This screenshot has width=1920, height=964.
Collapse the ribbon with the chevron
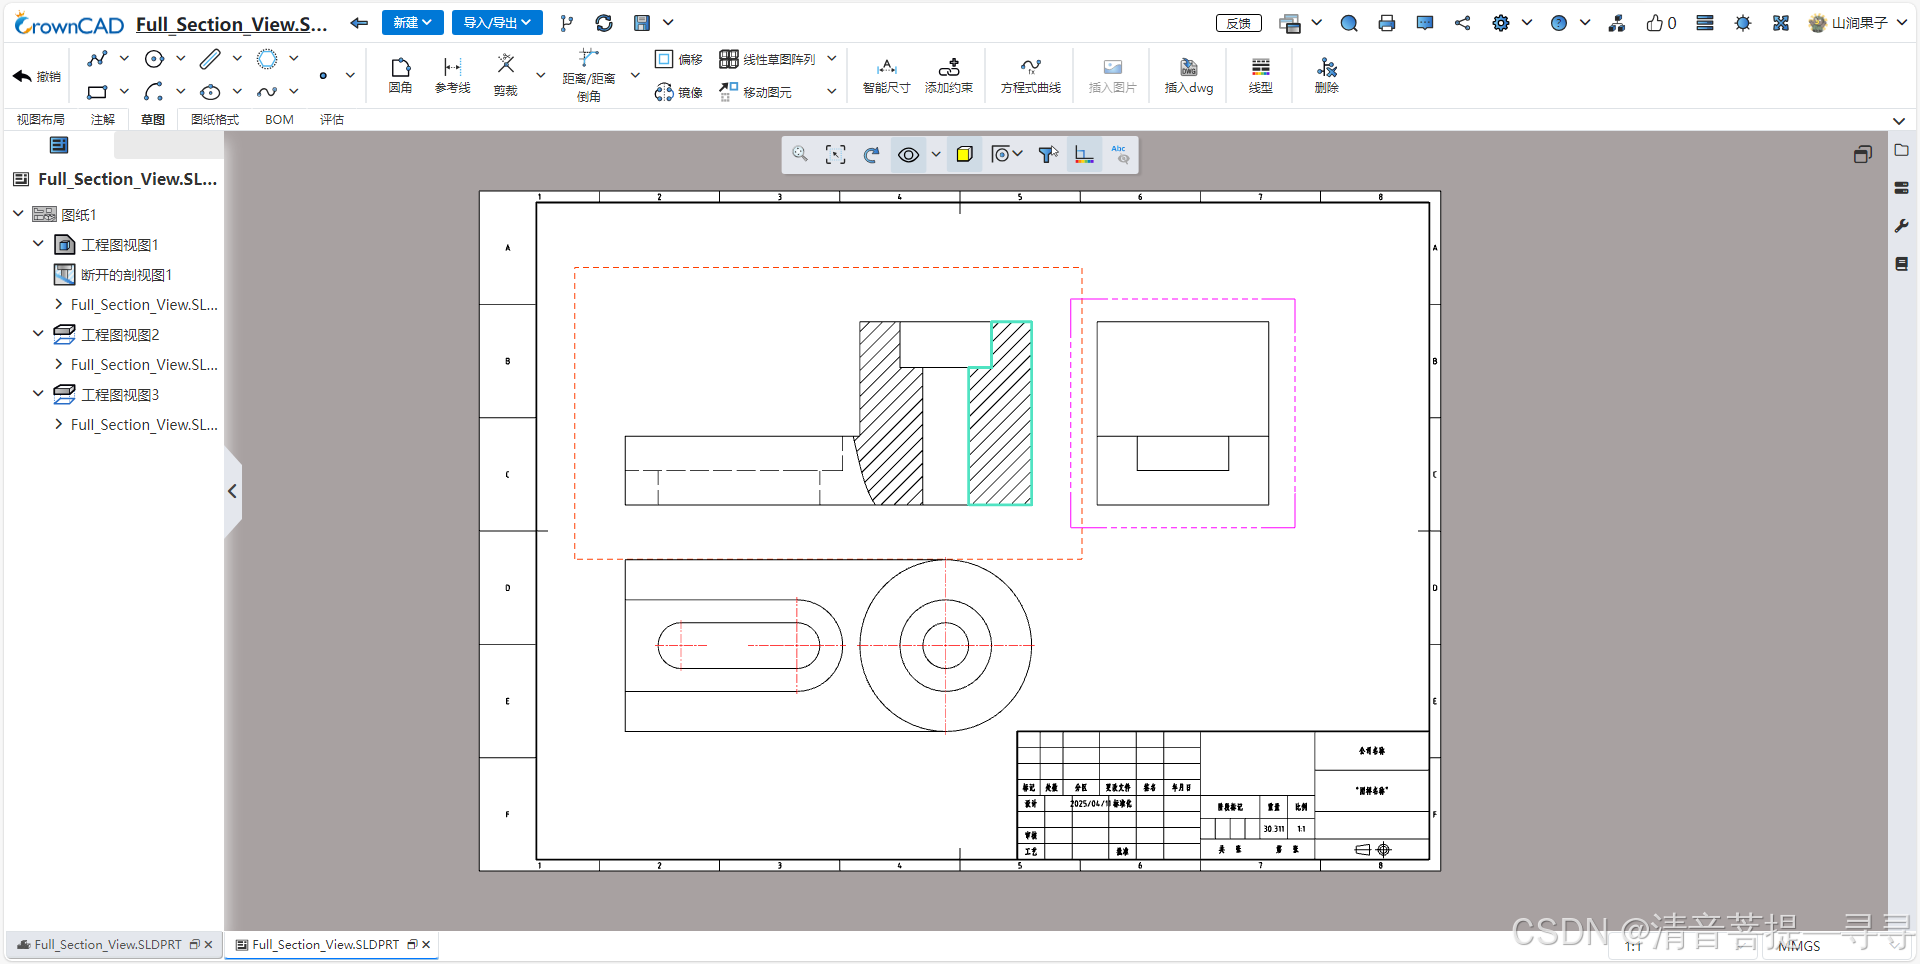[1899, 121]
